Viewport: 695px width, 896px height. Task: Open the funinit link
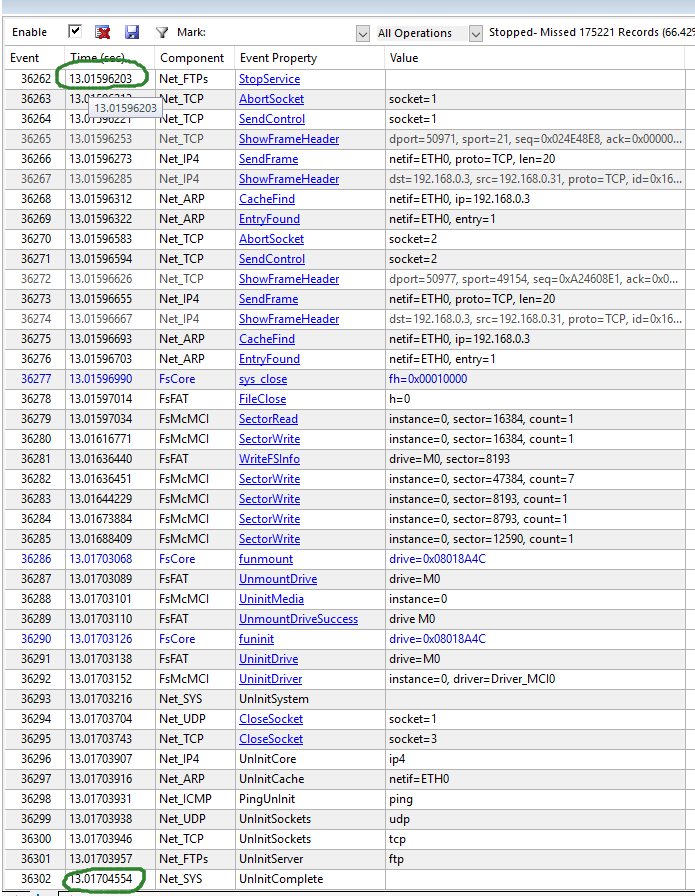(256, 639)
